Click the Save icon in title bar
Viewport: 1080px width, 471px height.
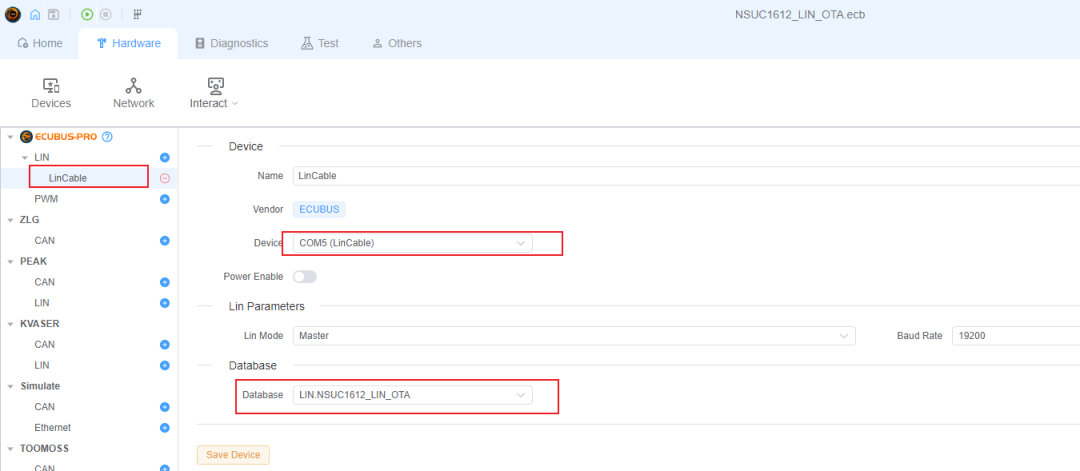[x=52, y=14]
